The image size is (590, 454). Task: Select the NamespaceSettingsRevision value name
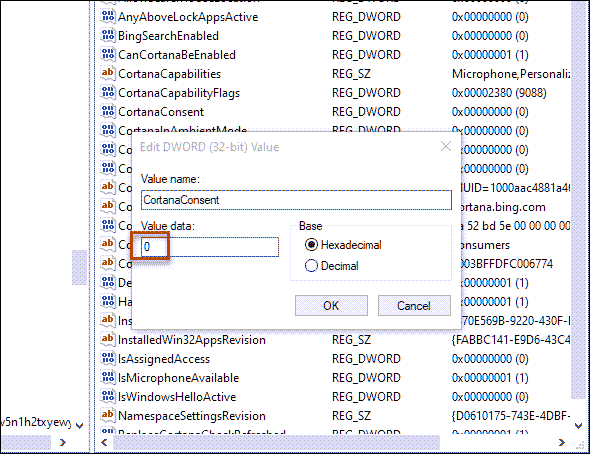pos(192,416)
